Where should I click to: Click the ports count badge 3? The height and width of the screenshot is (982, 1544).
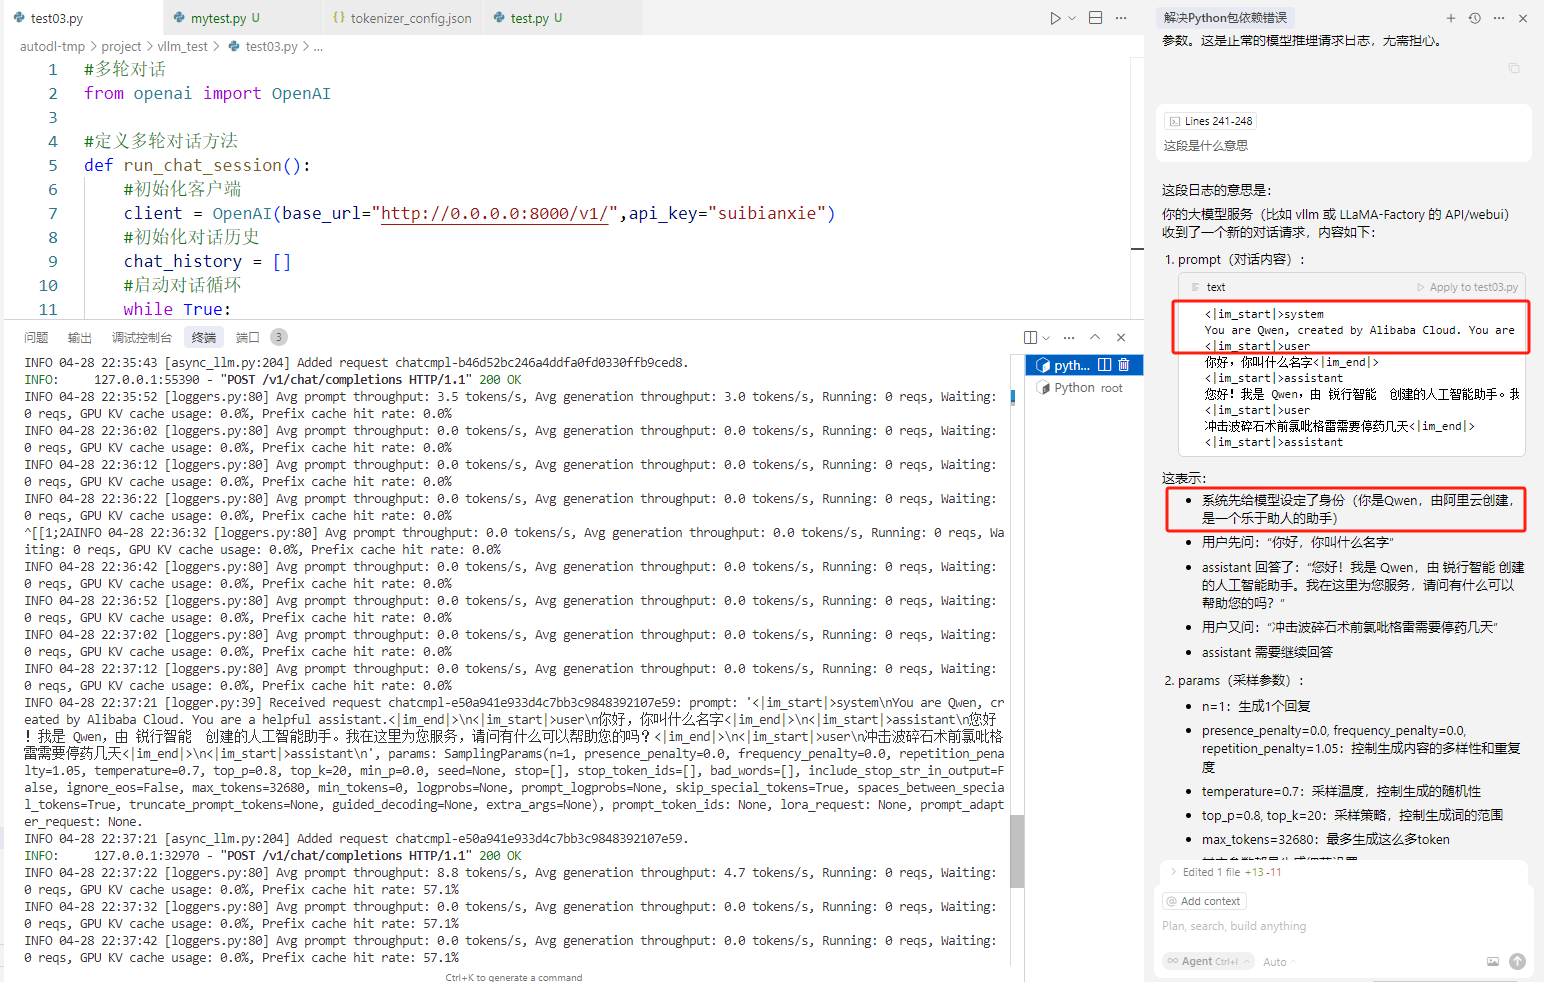[x=279, y=337]
